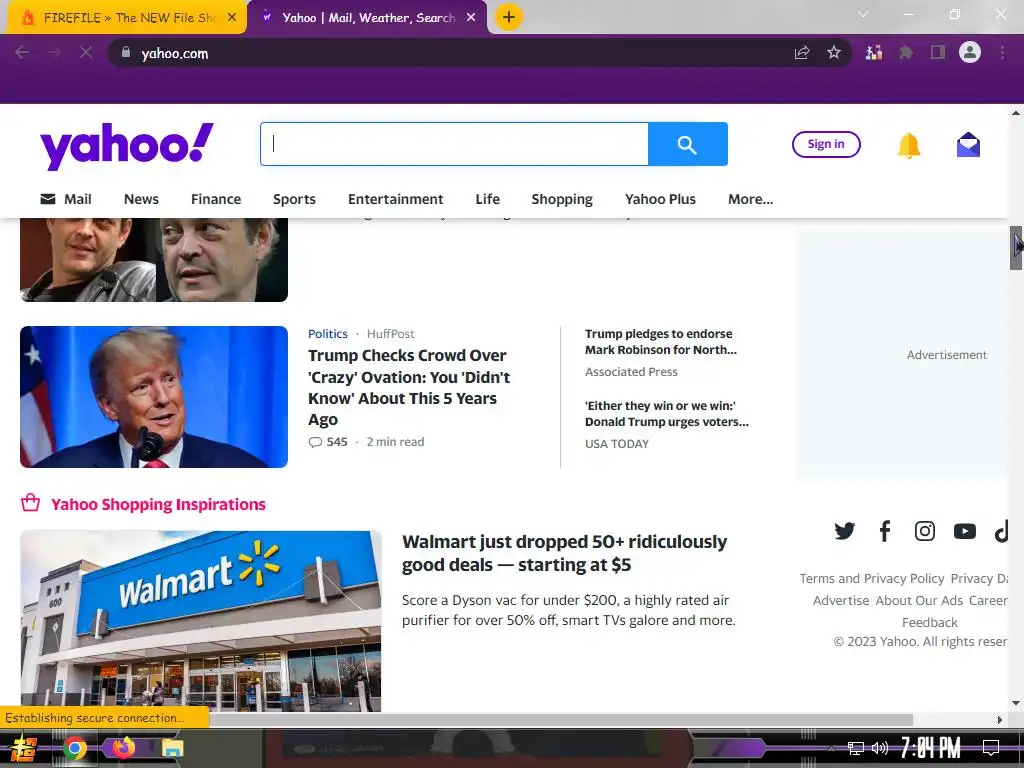
Task: Open the About Our Ads footer link
Action: click(919, 601)
